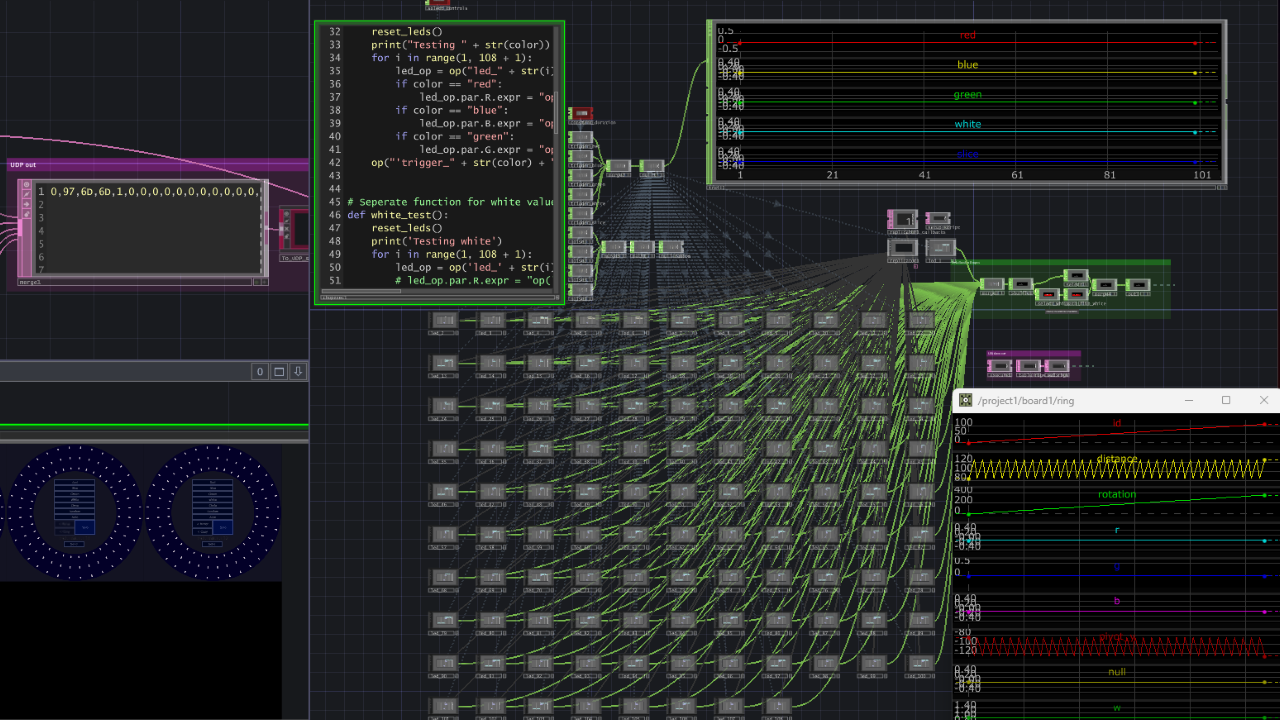Open right LED ring preview
This screenshot has width=1280, height=720.
212,512
